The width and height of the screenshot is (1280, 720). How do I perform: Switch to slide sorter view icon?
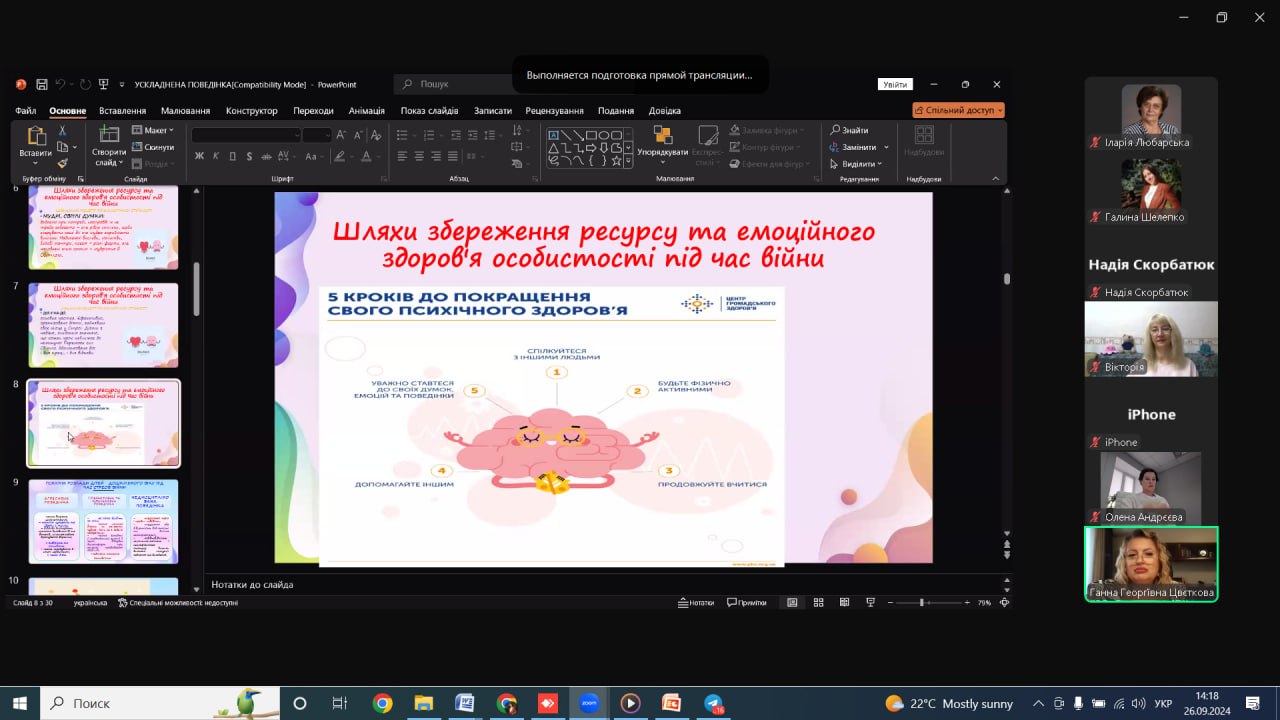[x=818, y=603]
